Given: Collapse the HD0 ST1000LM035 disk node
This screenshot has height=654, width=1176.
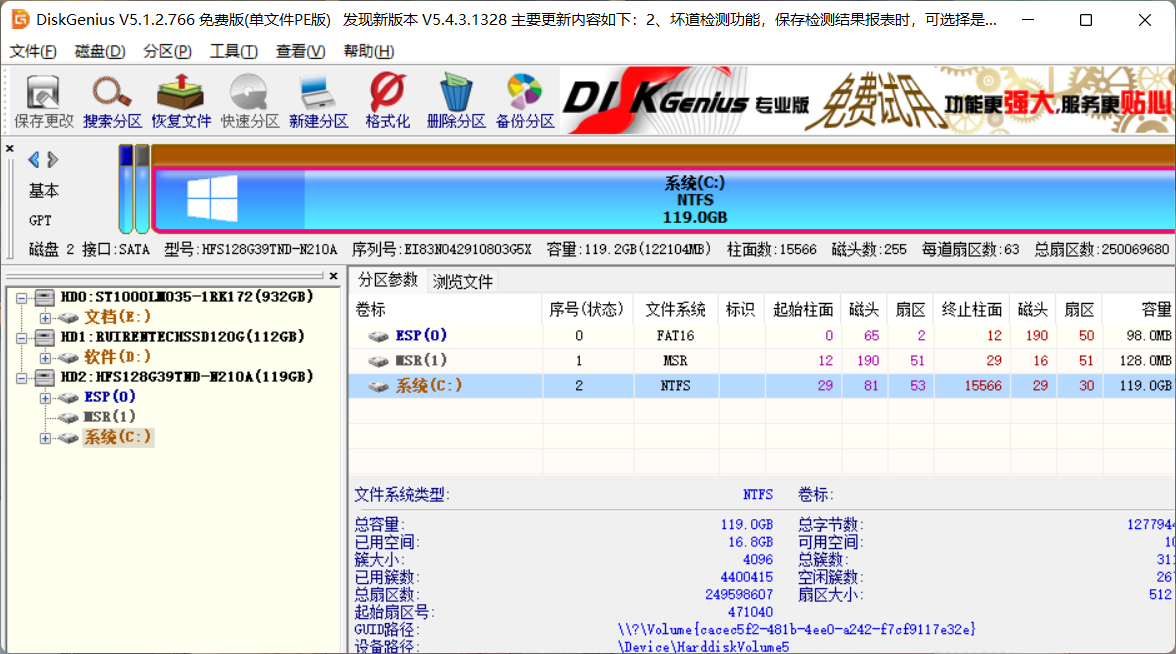Looking at the screenshot, I should (x=22, y=297).
